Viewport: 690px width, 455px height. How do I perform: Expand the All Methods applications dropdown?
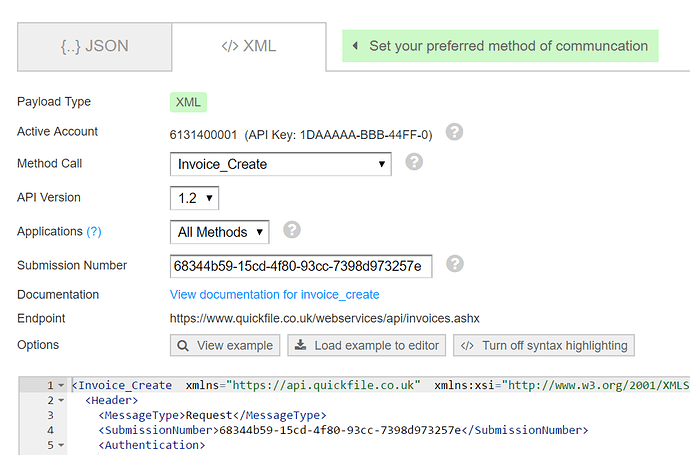click(x=219, y=232)
